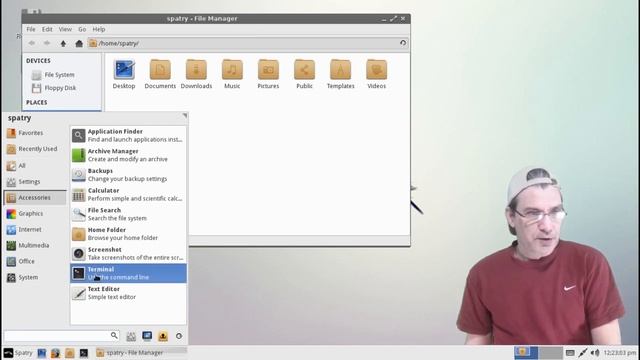
Task: Open File menu in File Manager
Action: point(31,29)
